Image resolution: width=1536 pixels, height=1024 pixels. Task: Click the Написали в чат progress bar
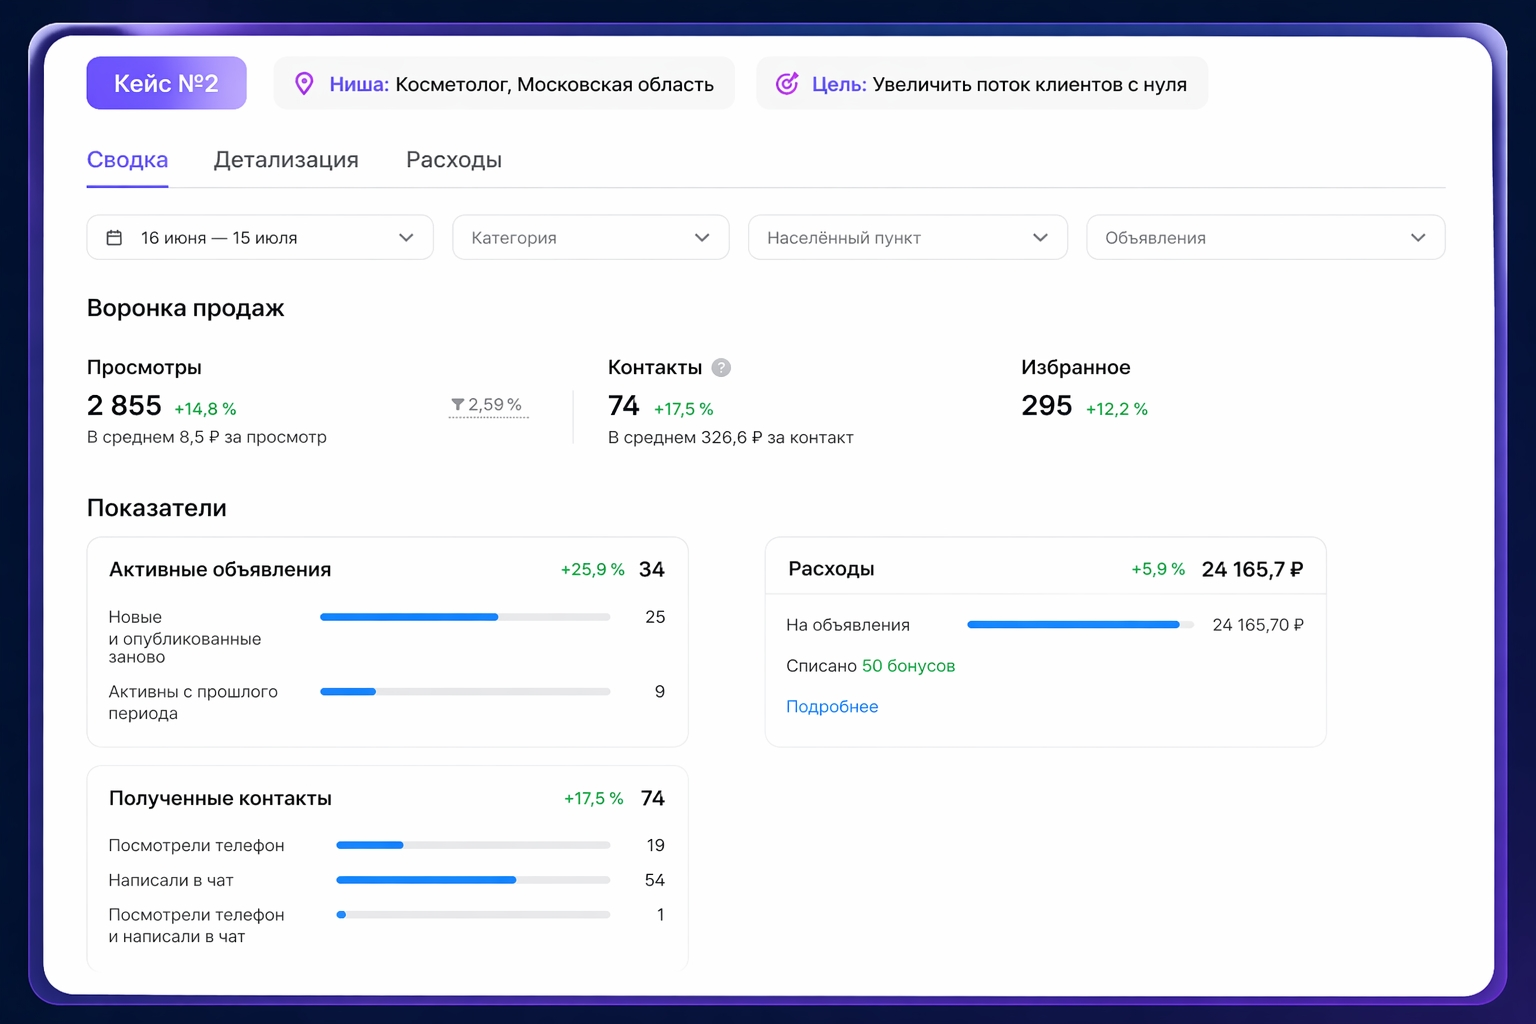click(473, 880)
